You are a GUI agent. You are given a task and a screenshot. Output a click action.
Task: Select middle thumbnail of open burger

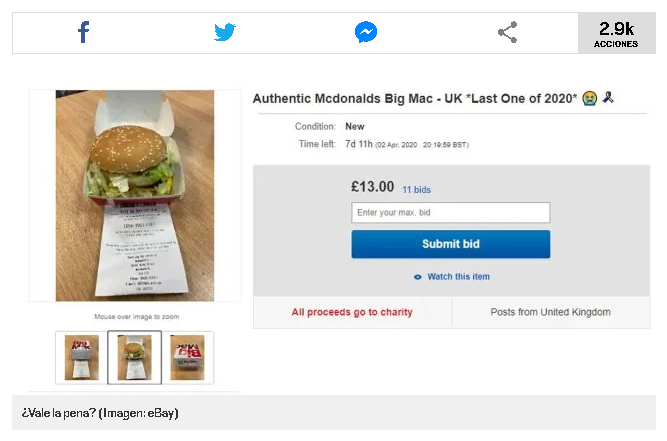click(x=134, y=358)
